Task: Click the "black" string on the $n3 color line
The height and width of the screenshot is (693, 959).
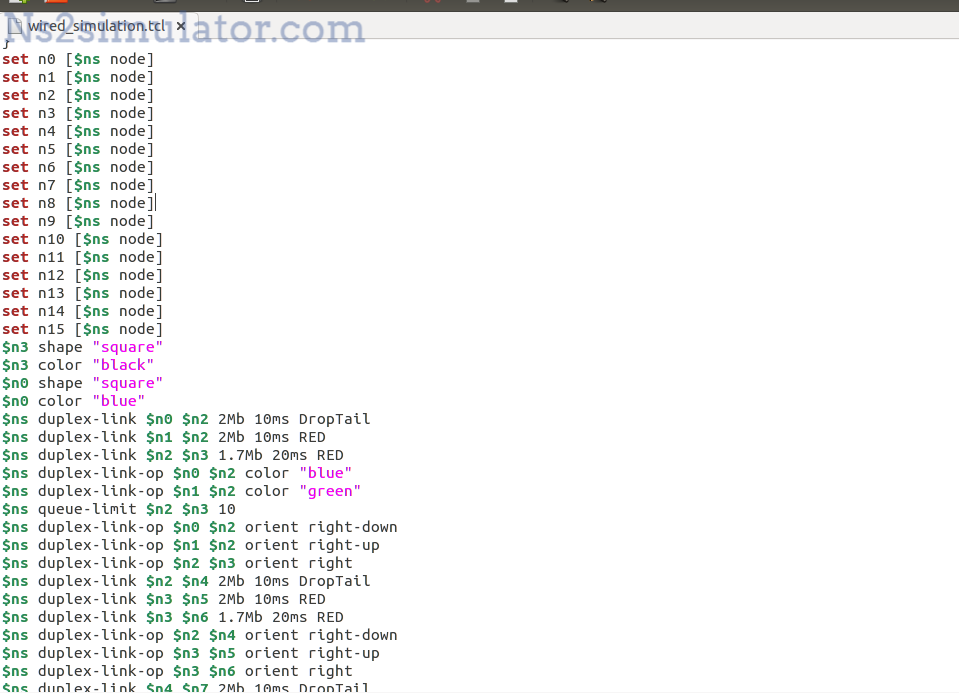Action: coord(123,365)
